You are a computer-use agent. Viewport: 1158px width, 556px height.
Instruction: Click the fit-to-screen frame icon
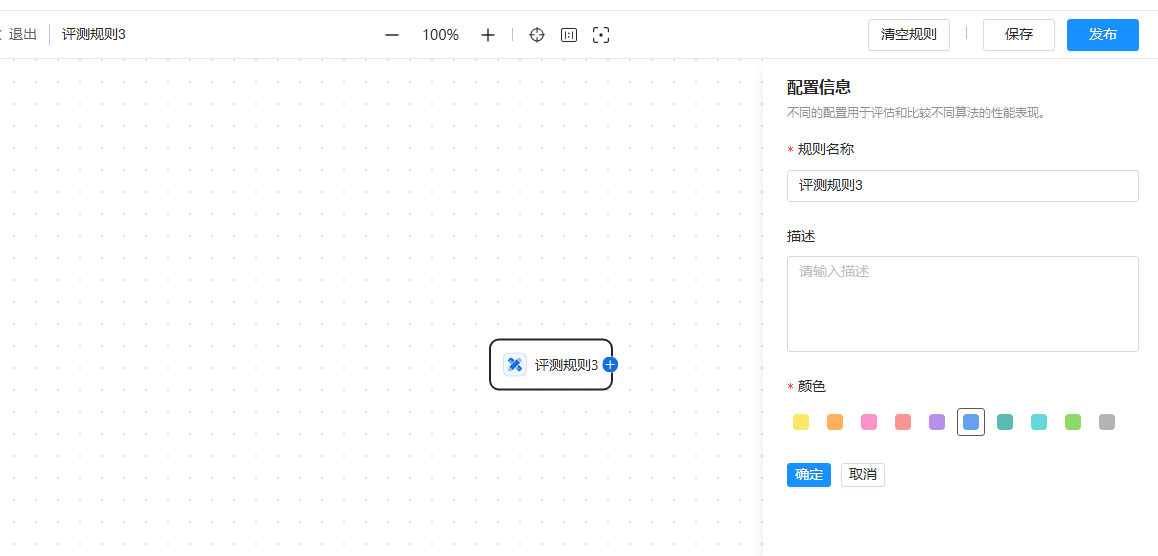tap(601, 35)
